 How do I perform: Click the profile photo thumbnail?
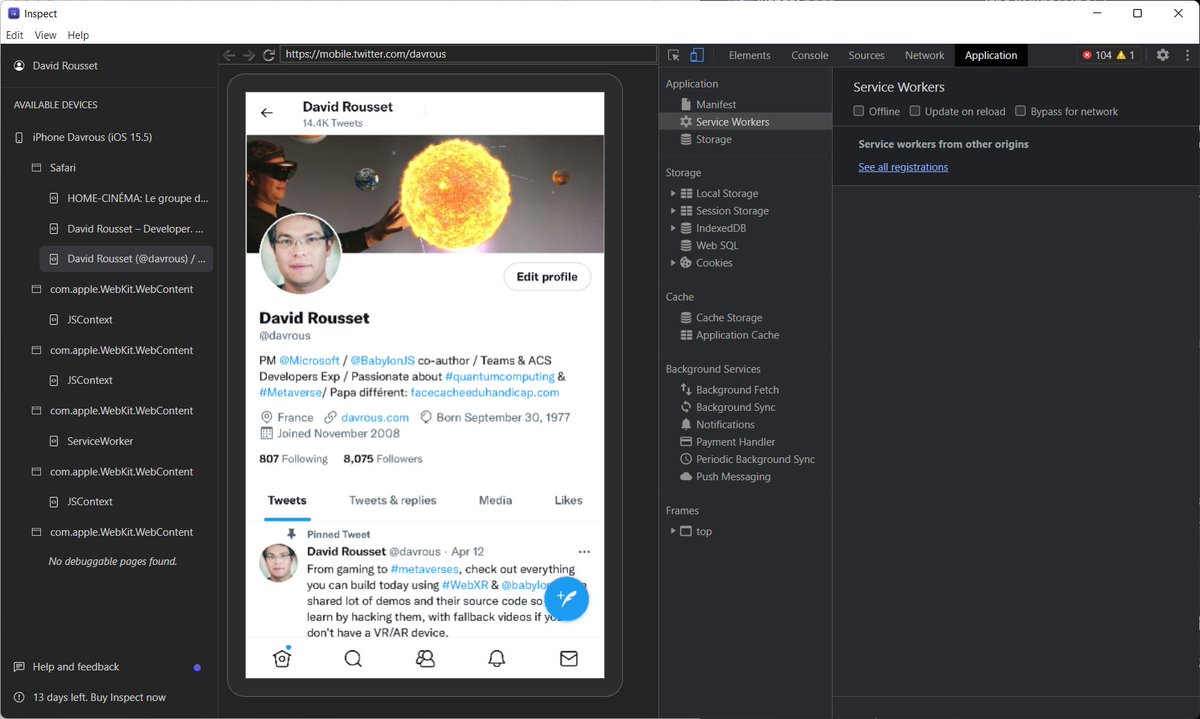coord(301,252)
